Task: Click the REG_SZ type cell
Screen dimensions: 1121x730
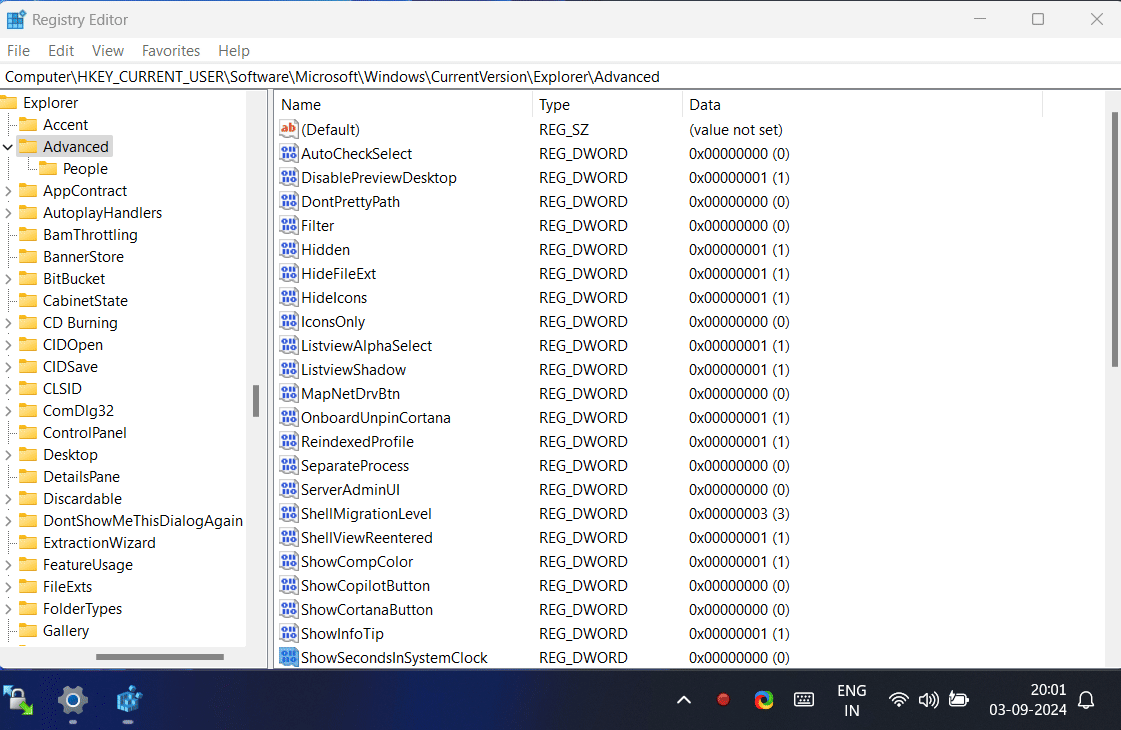Action: 563,129
